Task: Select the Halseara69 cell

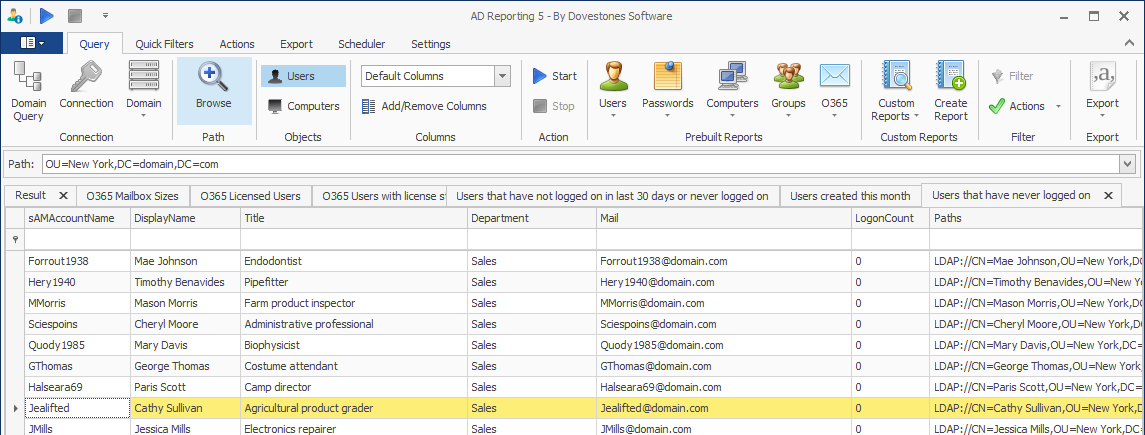Action: pyautogui.click(x=77, y=388)
